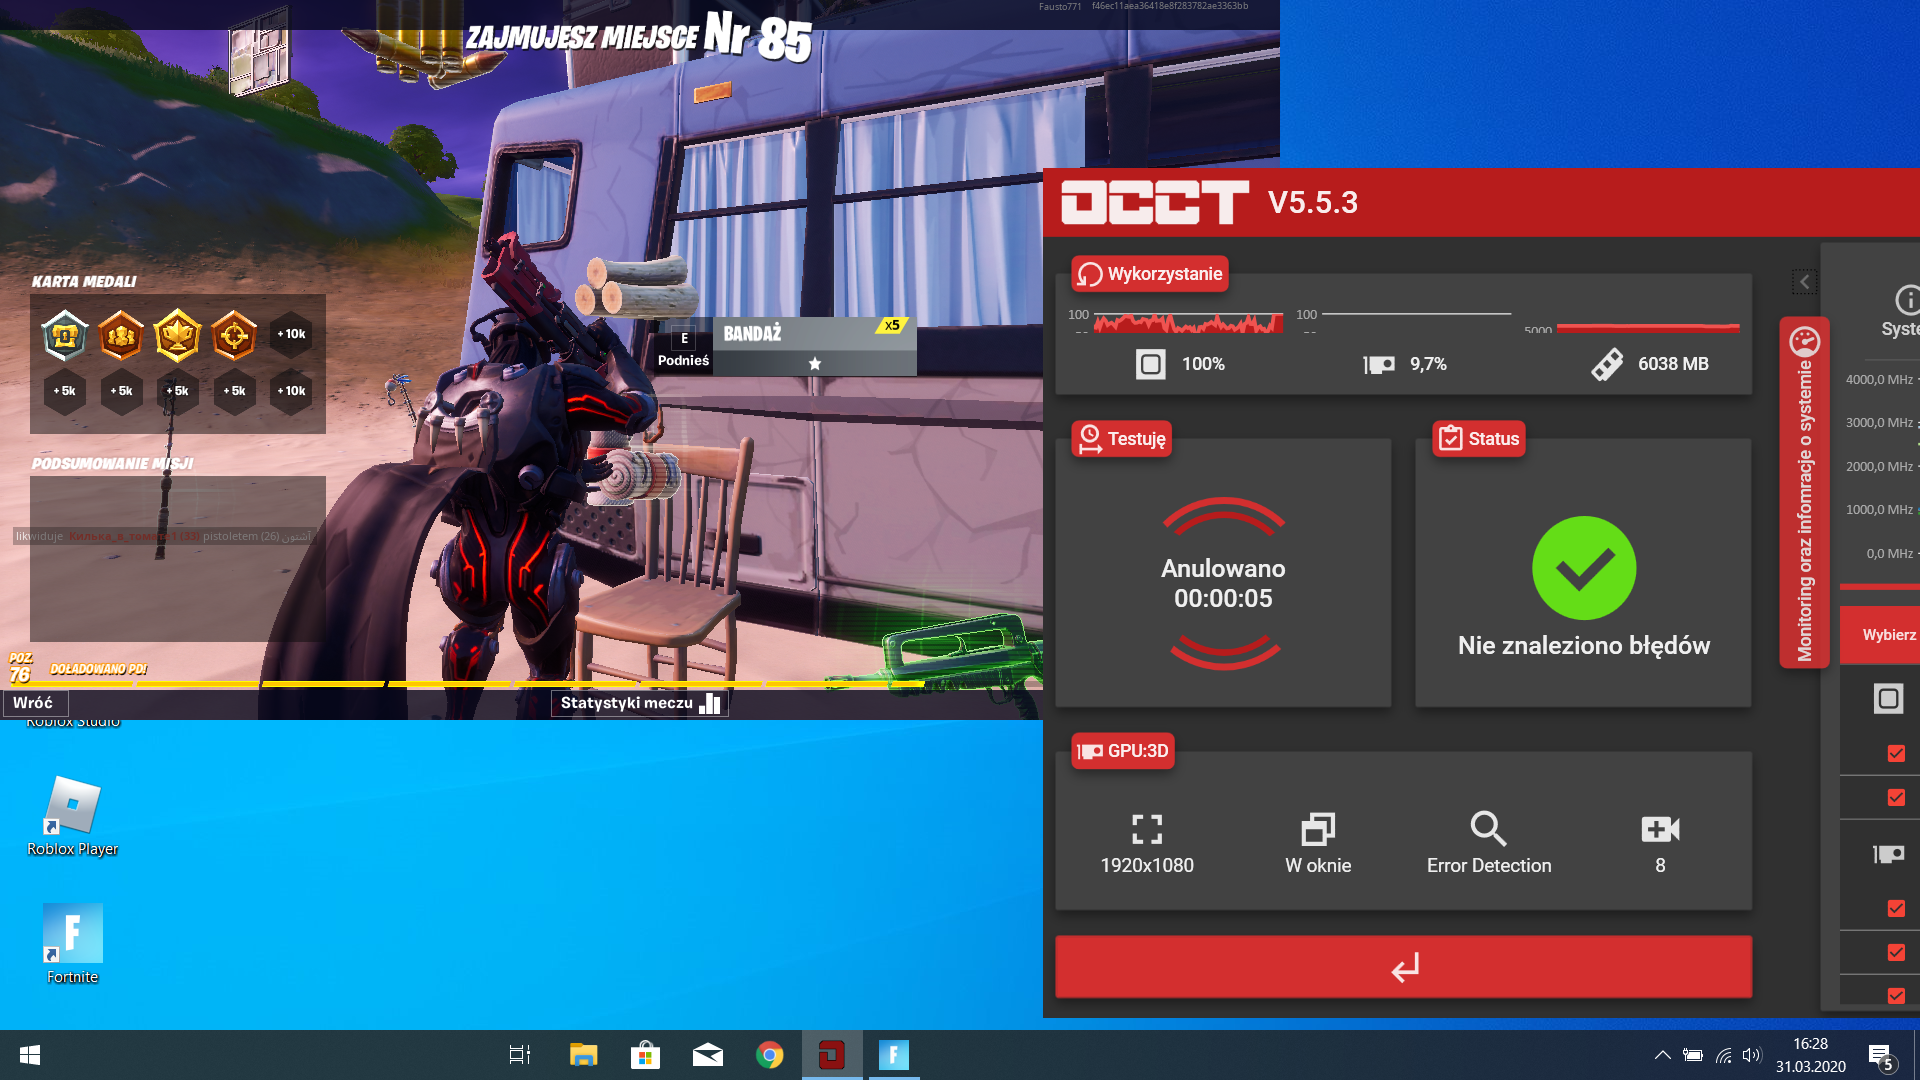Click the Zajmujesz miejsce Nr 85 banner

(638, 38)
